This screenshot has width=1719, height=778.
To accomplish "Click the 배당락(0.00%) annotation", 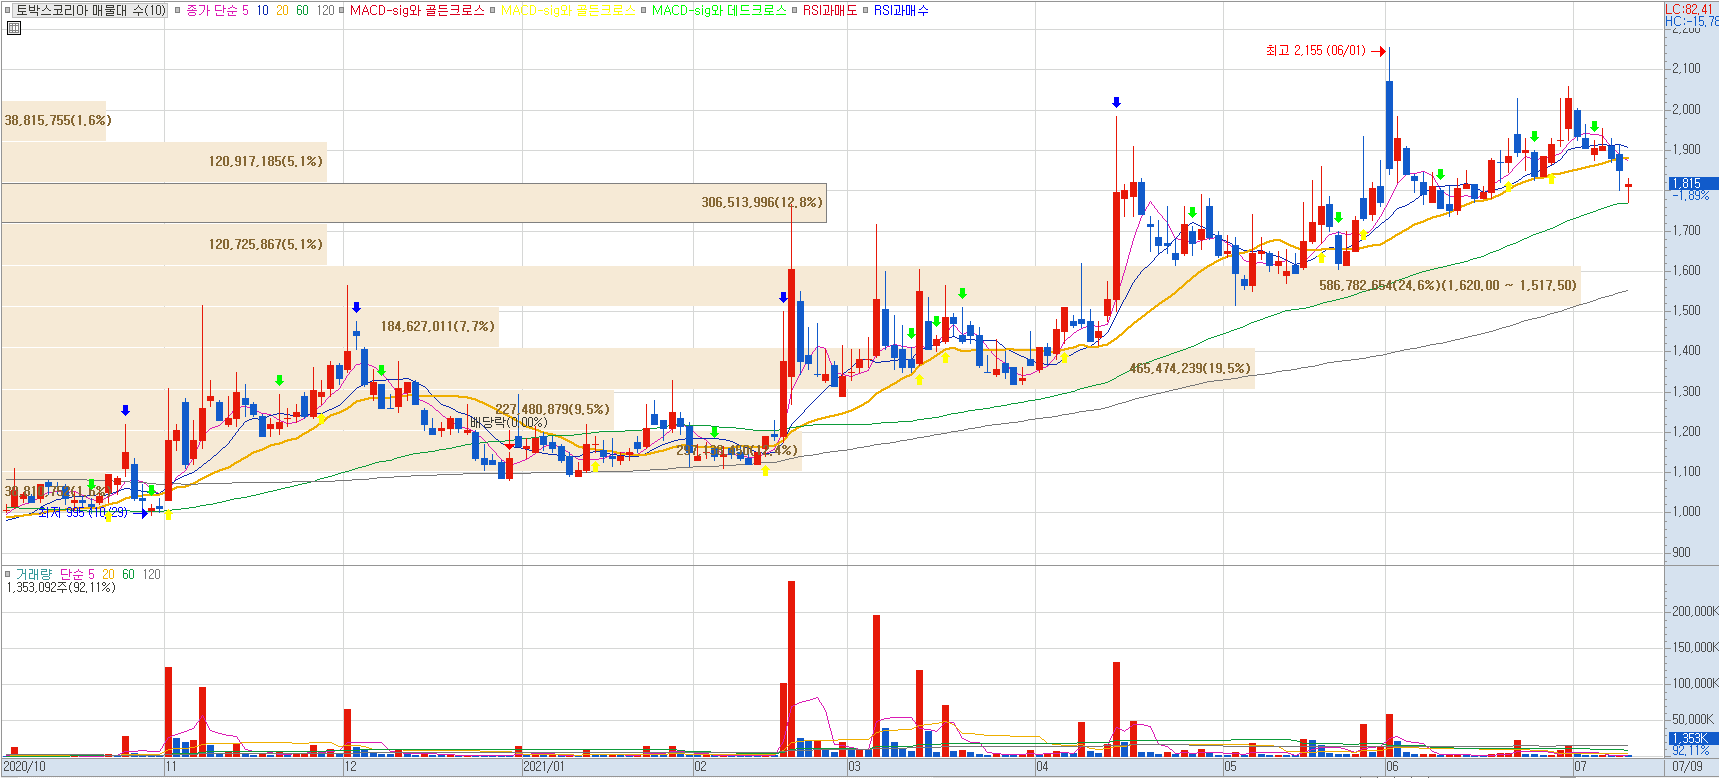I will [x=509, y=422].
